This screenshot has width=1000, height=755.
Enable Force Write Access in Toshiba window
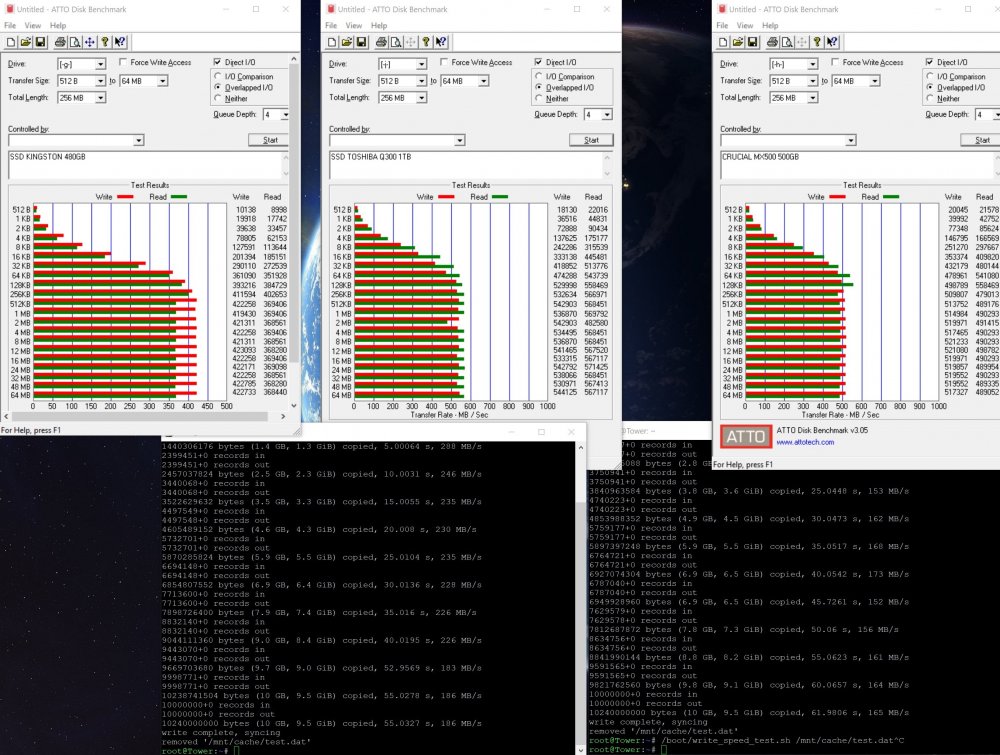click(444, 62)
